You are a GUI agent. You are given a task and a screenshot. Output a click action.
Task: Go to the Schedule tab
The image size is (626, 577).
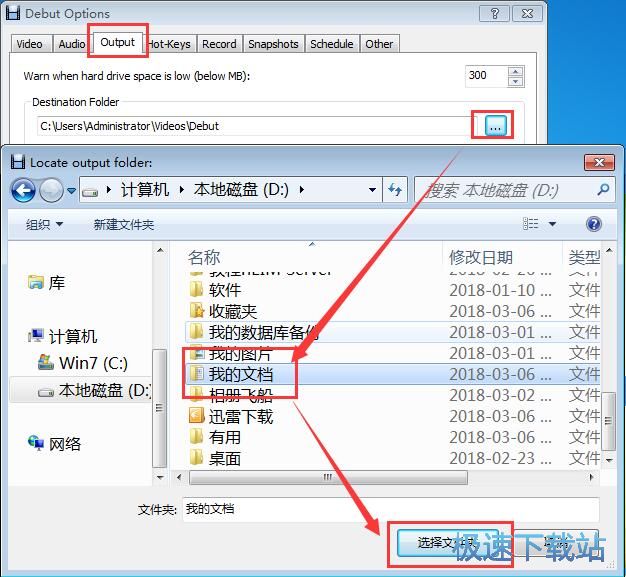(x=332, y=44)
